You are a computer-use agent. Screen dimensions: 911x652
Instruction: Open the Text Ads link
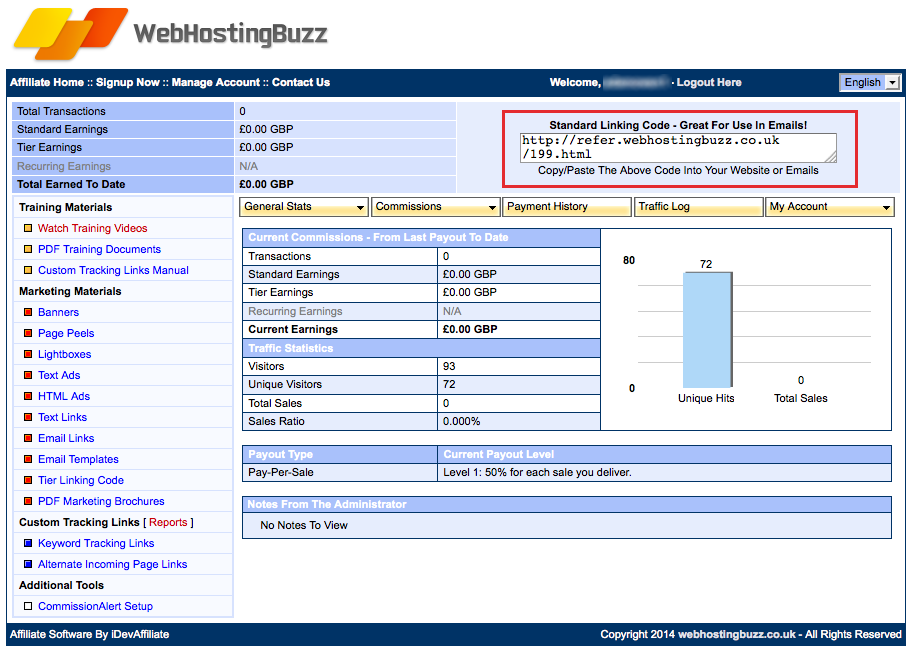click(x=59, y=375)
